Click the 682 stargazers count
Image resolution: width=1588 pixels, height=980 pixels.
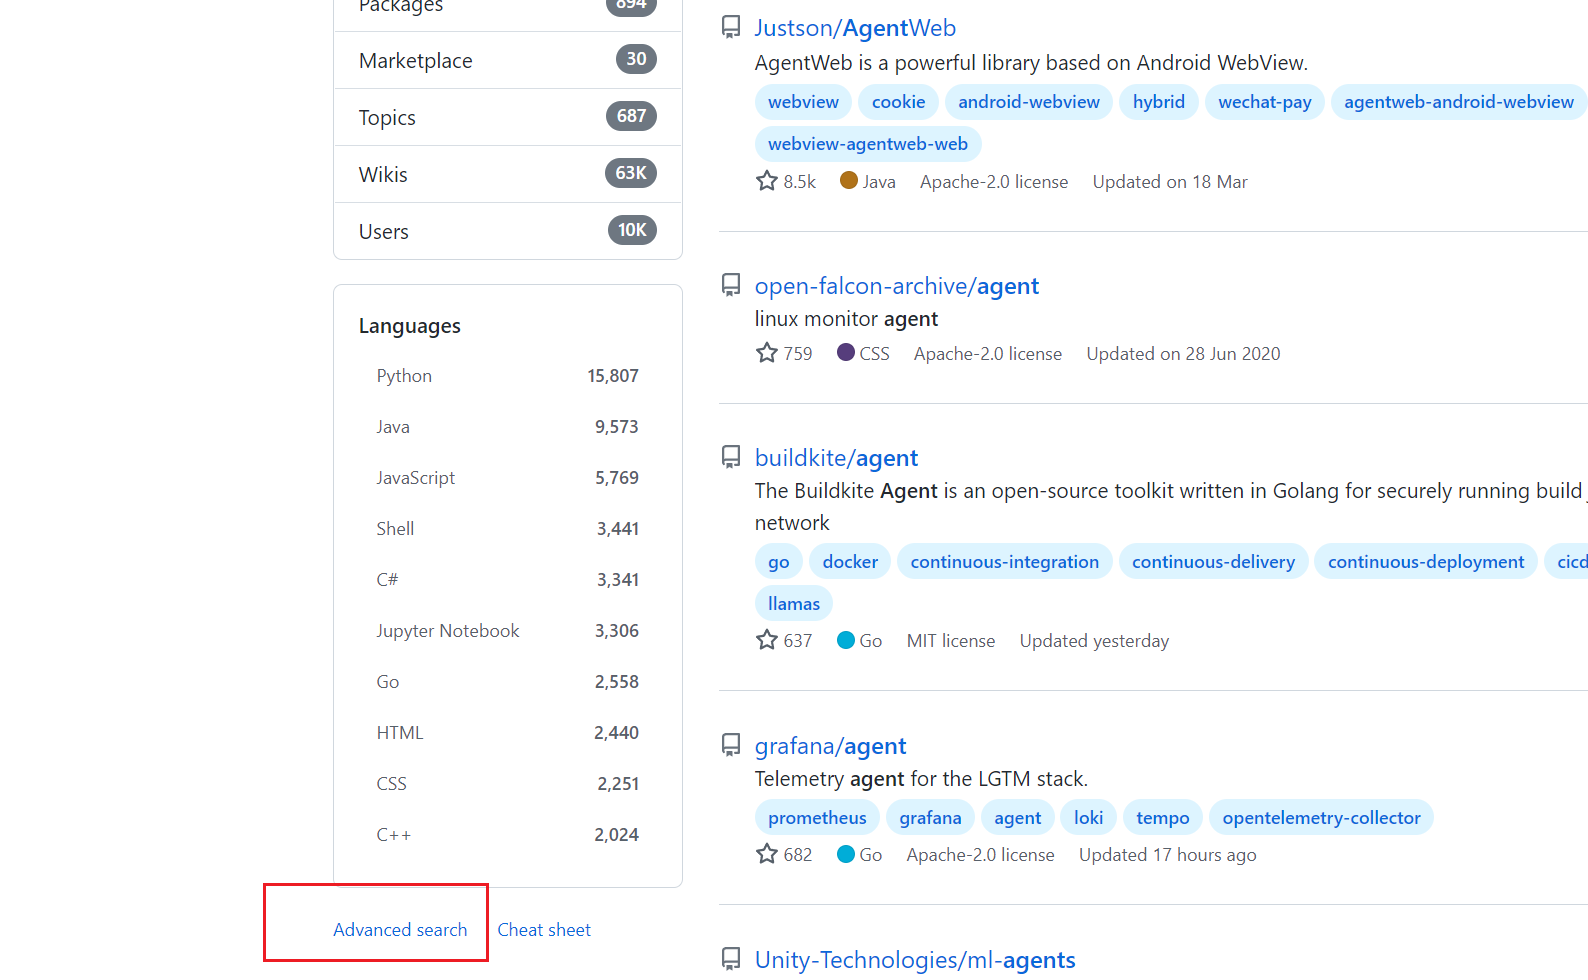click(797, 855)
